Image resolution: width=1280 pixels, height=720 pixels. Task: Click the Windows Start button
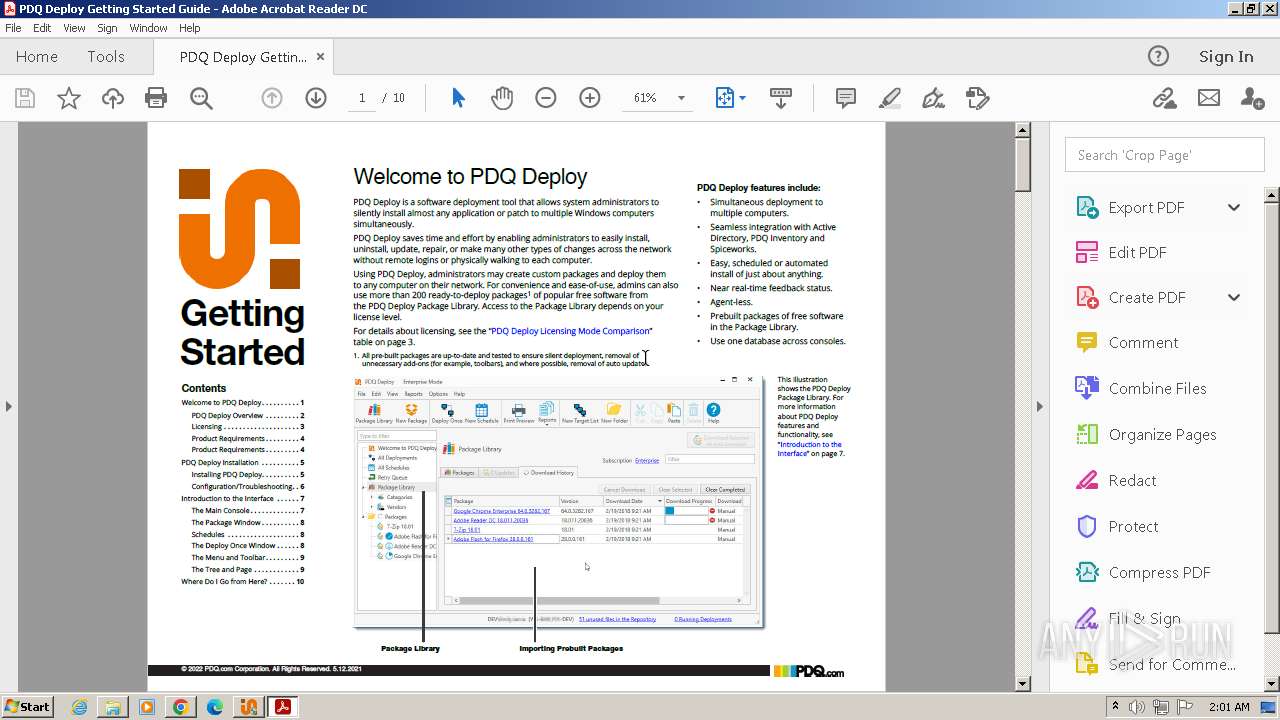[27, 706]
